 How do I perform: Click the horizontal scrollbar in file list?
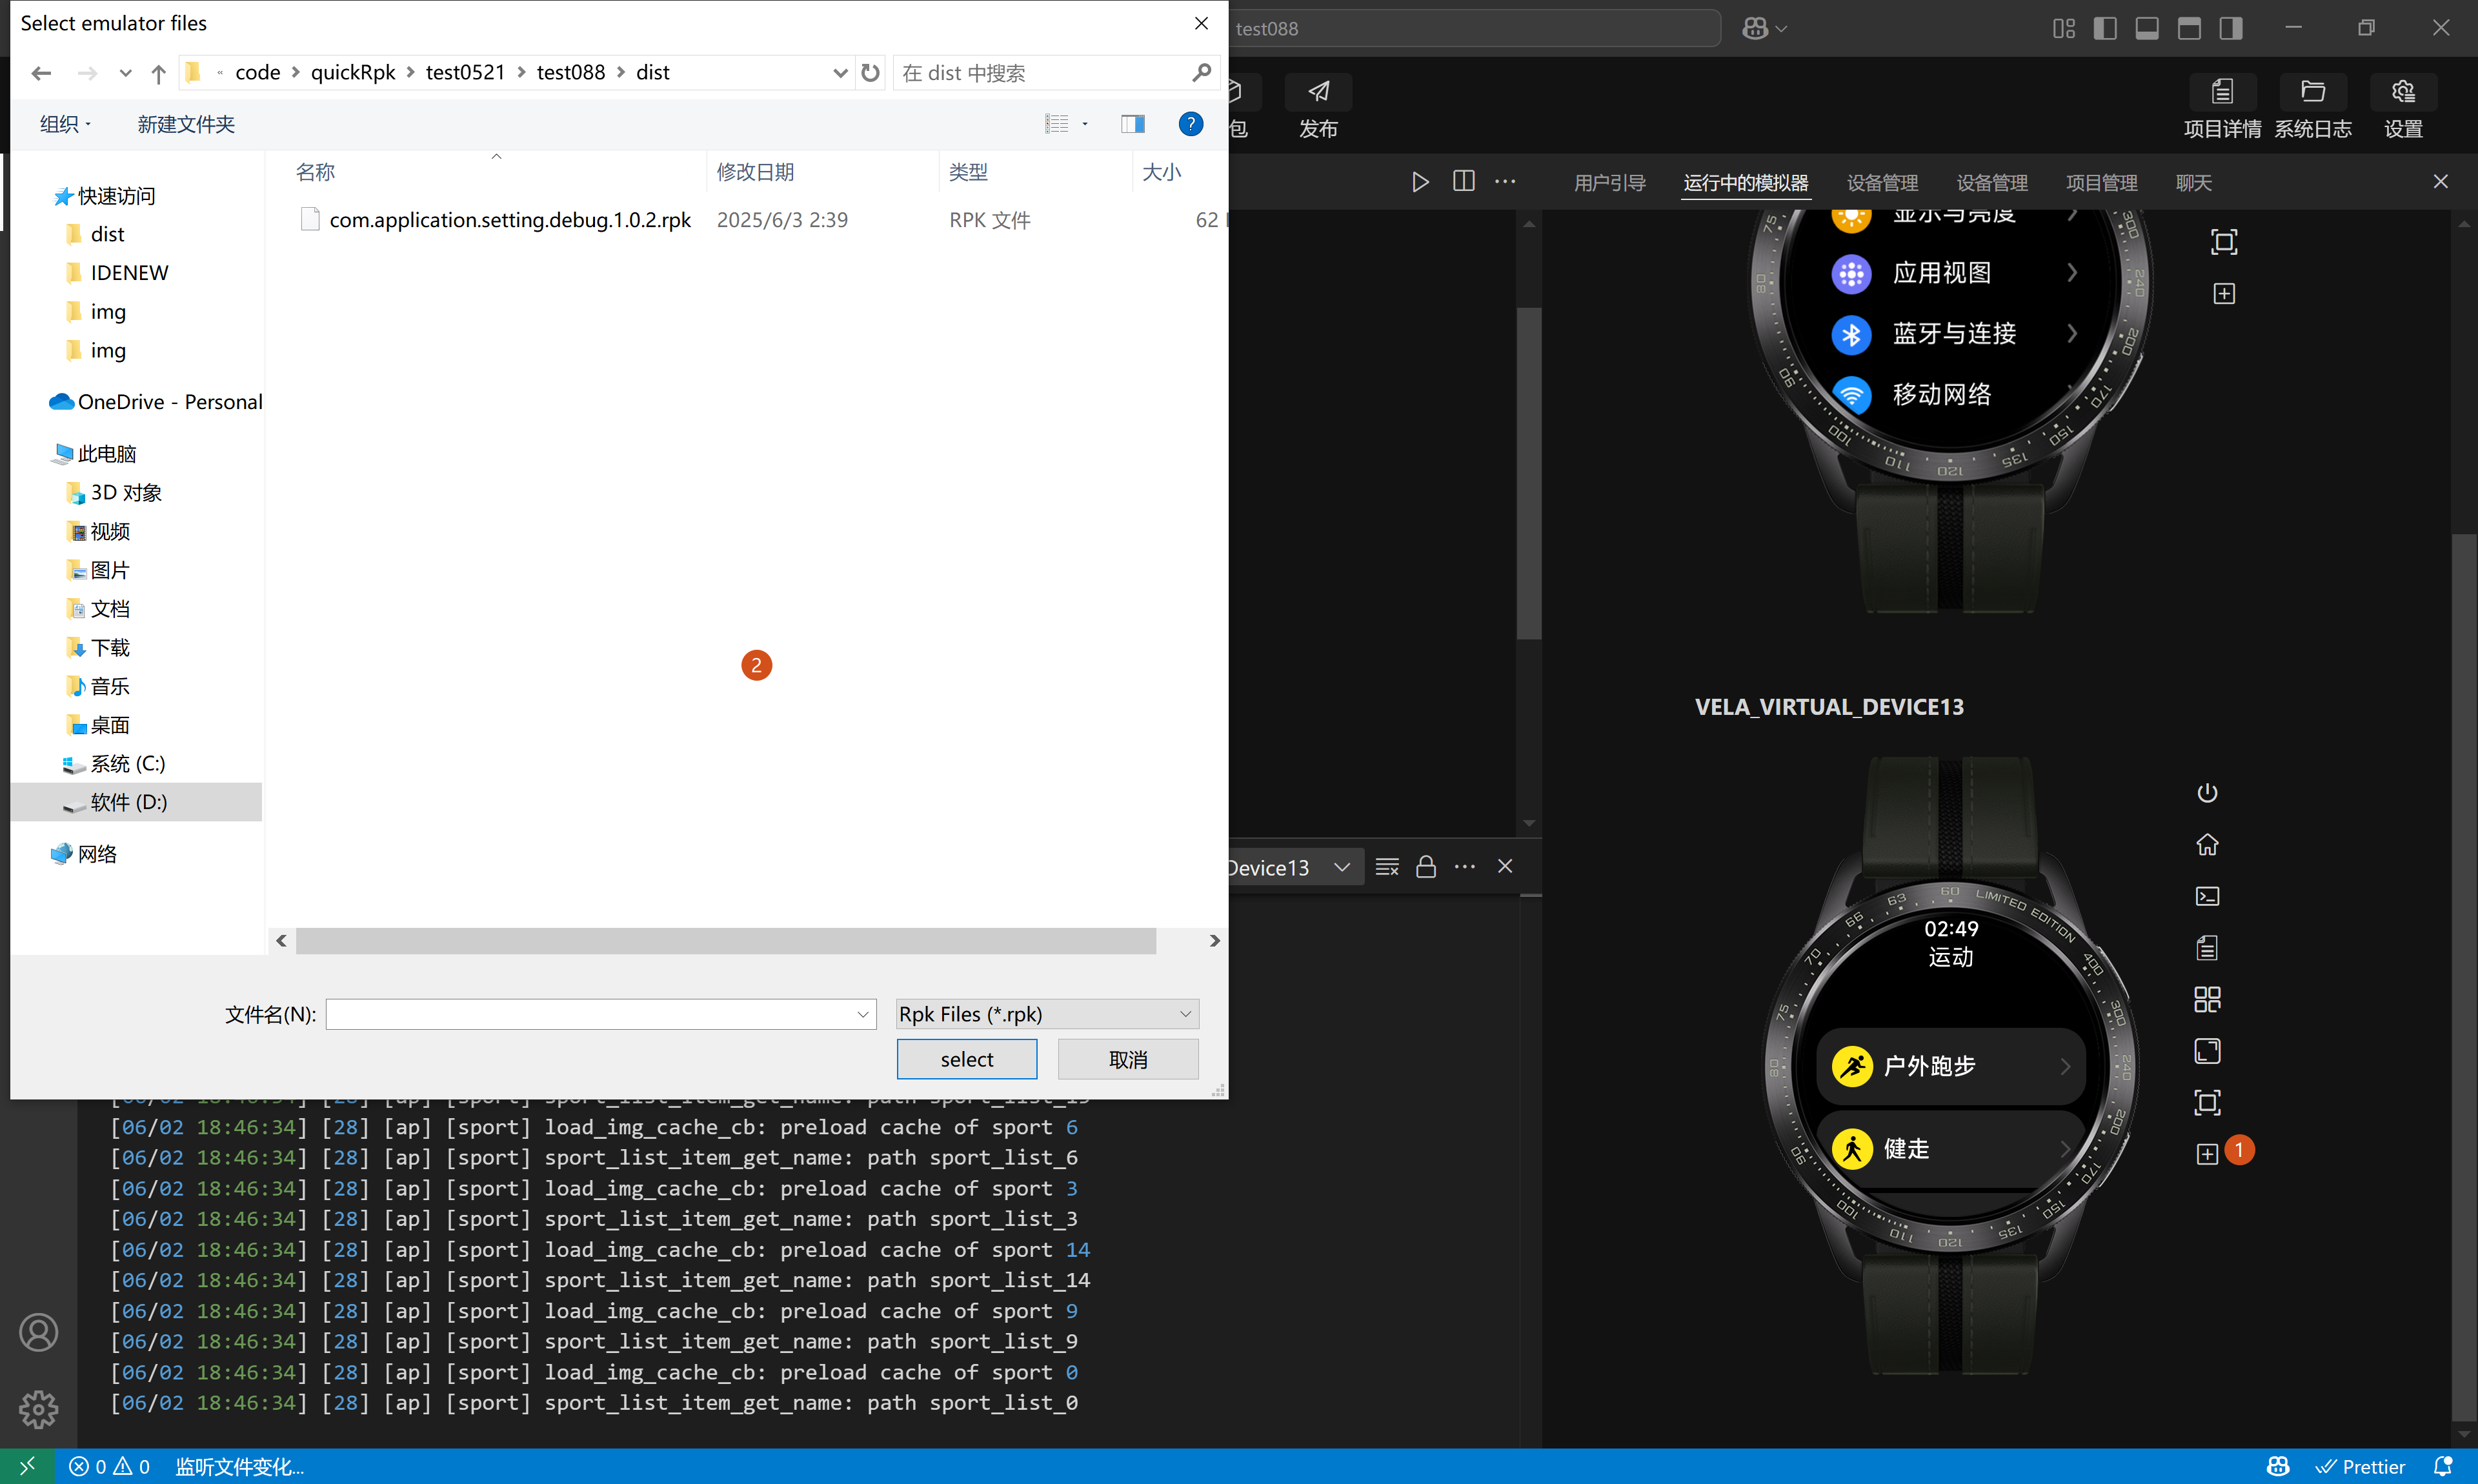726,941
